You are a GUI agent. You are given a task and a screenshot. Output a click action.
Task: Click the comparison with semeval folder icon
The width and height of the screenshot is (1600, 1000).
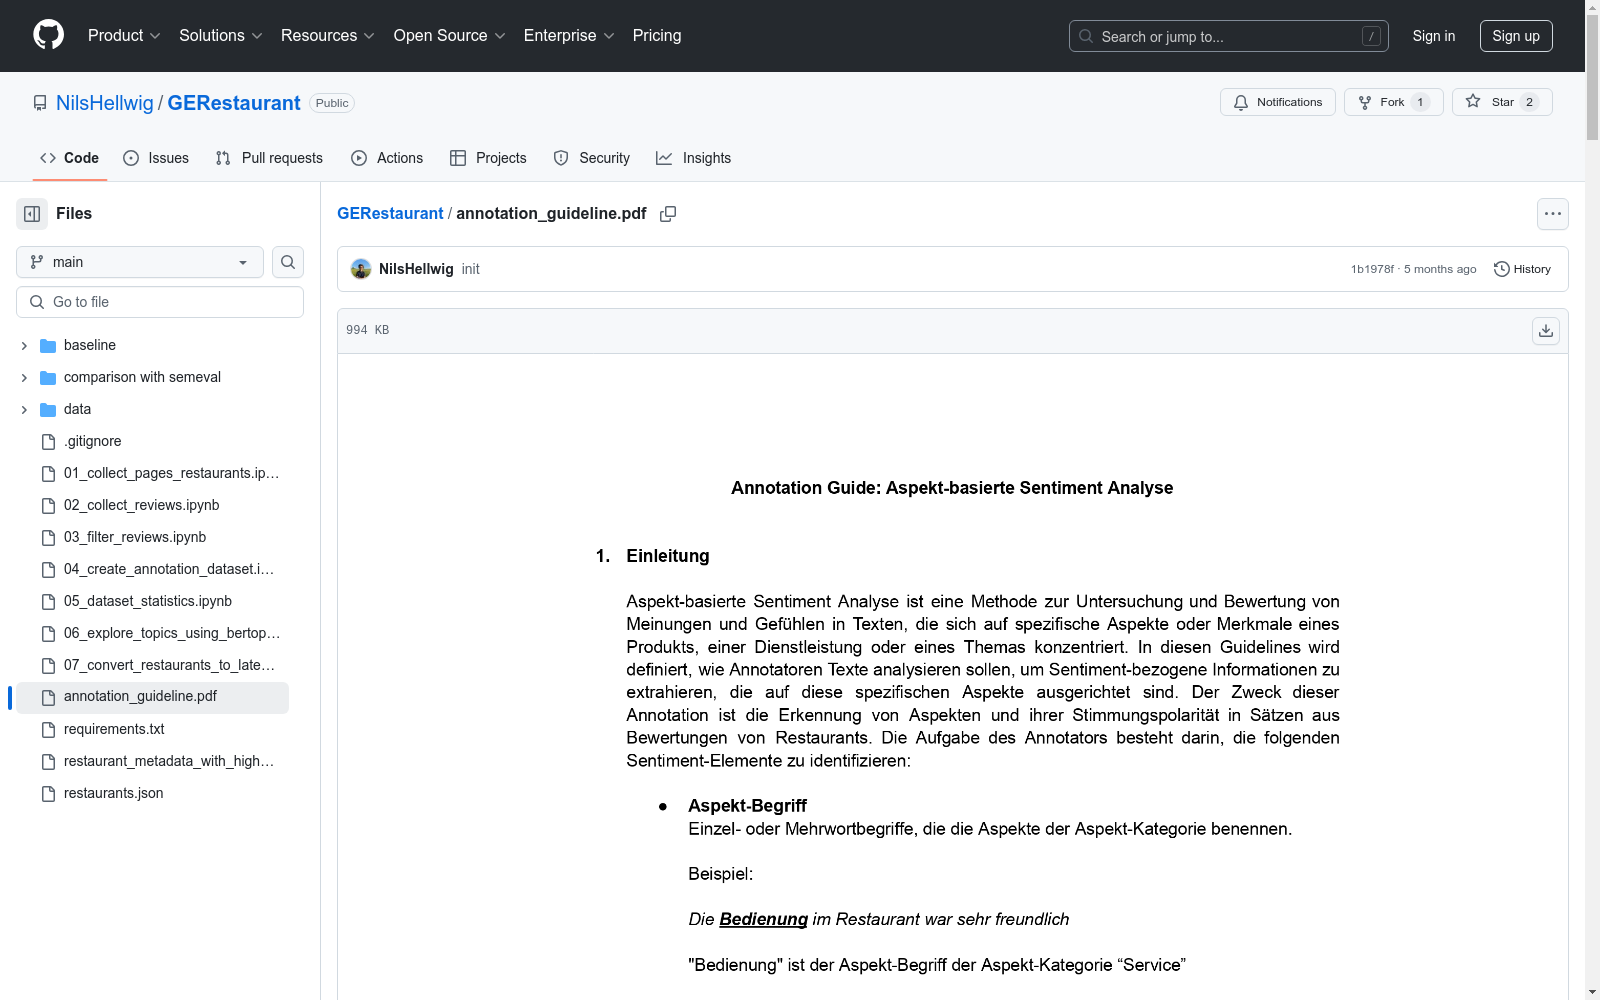[x=48, y=378]
